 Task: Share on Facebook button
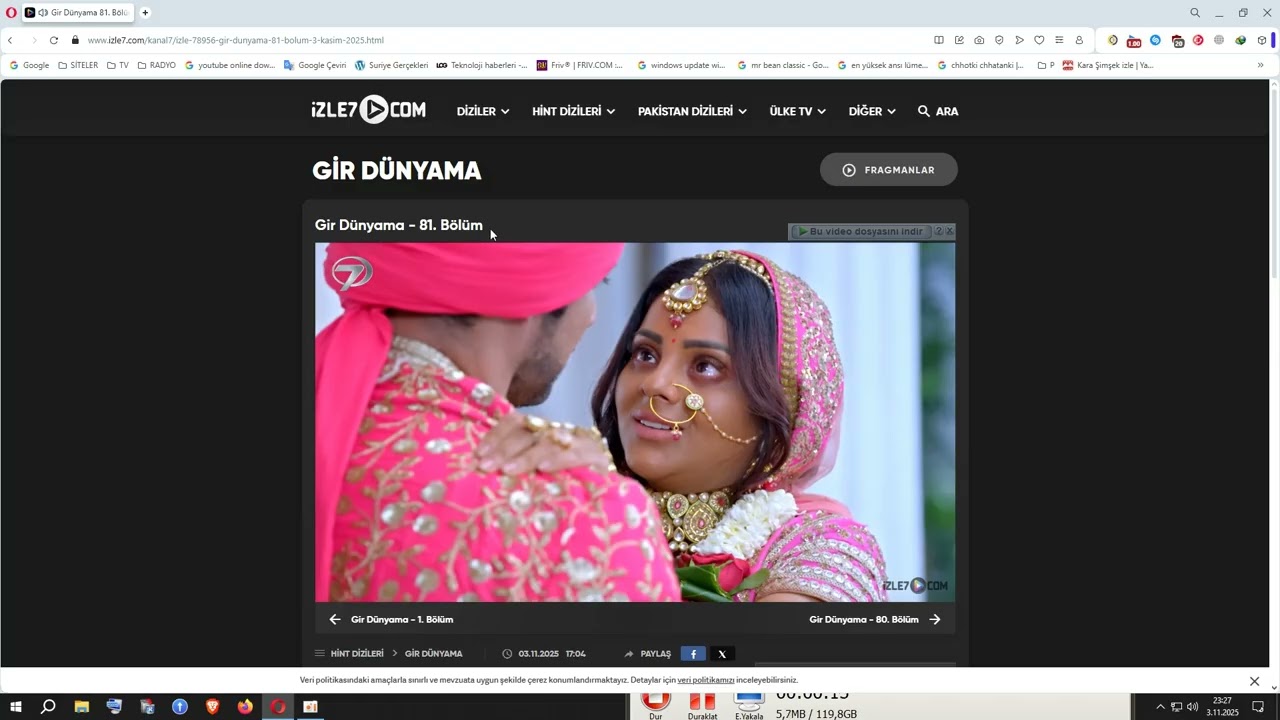(x=693, y=654)
